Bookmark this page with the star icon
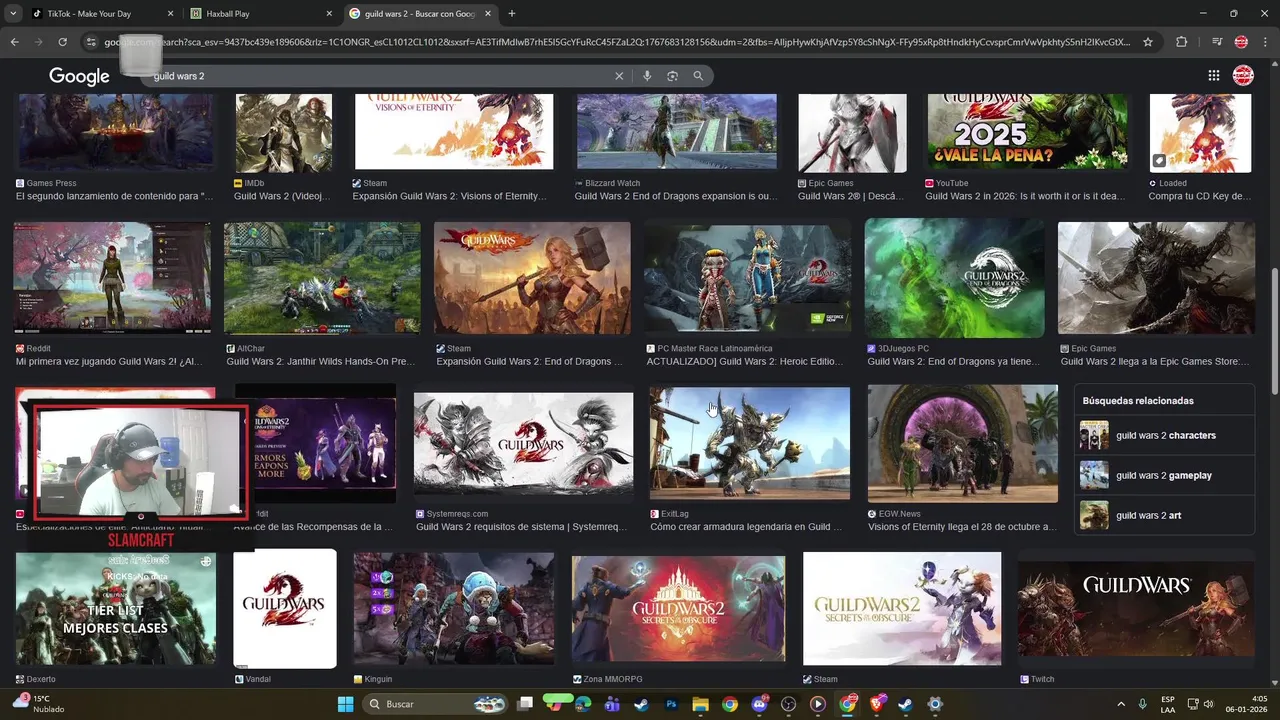Viewport: 1280px width, 720px height. 1148,42
